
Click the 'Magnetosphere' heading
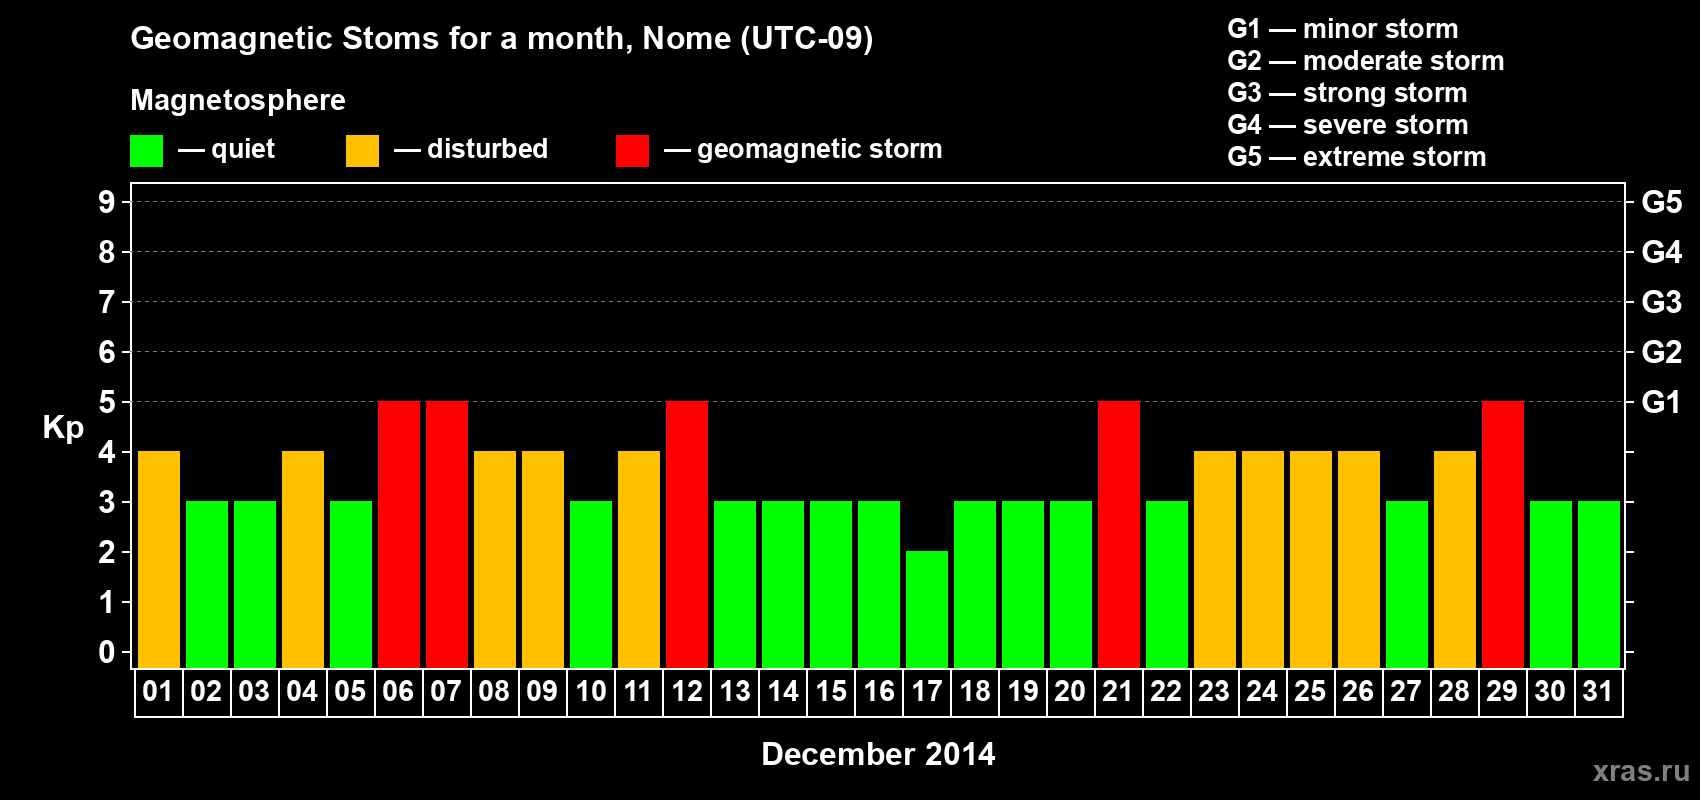(x=238, y=100)
